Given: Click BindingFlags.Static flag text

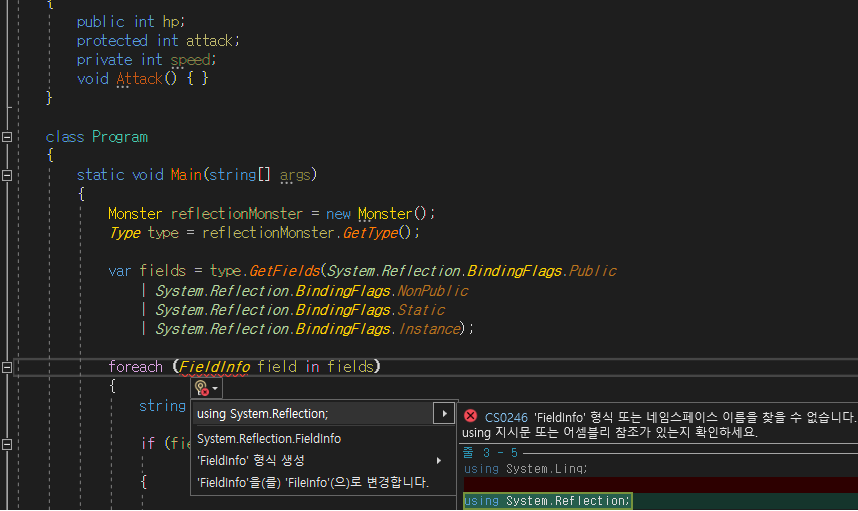Looking at the screenshot, I should (x=370, y=310).
